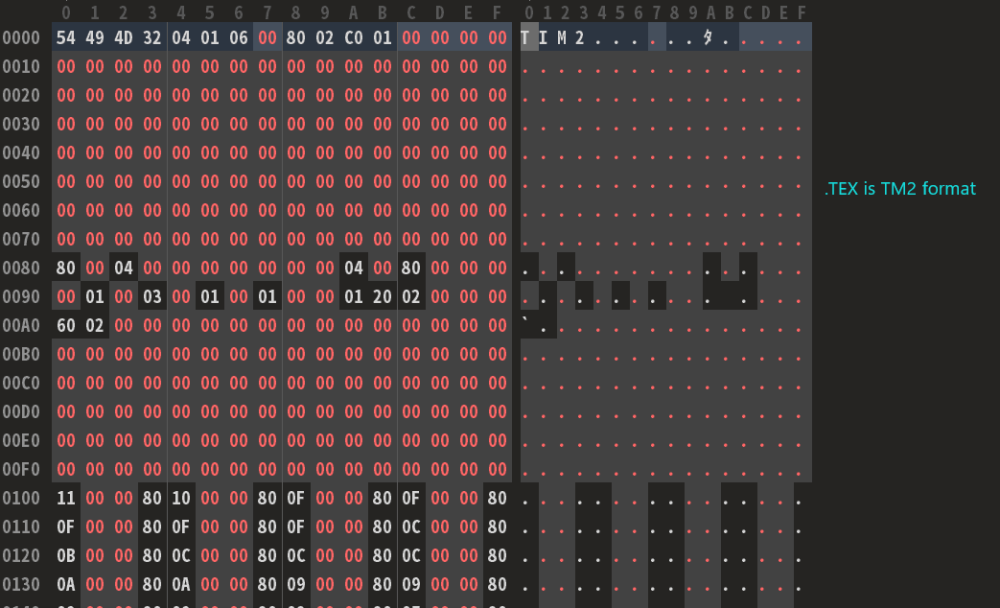Image resolution: width=1000 pixels, height=608 pixels.
Task: Click ASCII character 2 in row 0000
Action: click(x=580, y=38)
